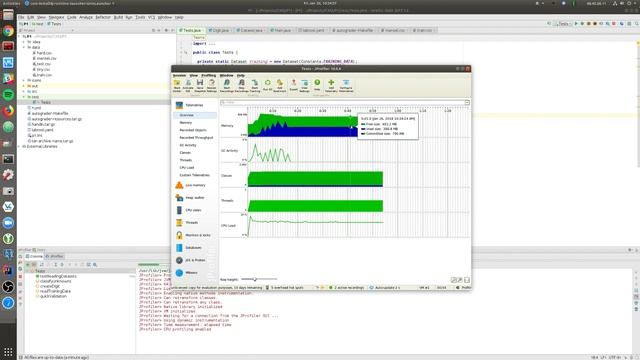Image resolution: width=640 pixels, height=360 pixels.
Task: Open Analyze menu in IntelliJ
Action: tap(86, 18)
